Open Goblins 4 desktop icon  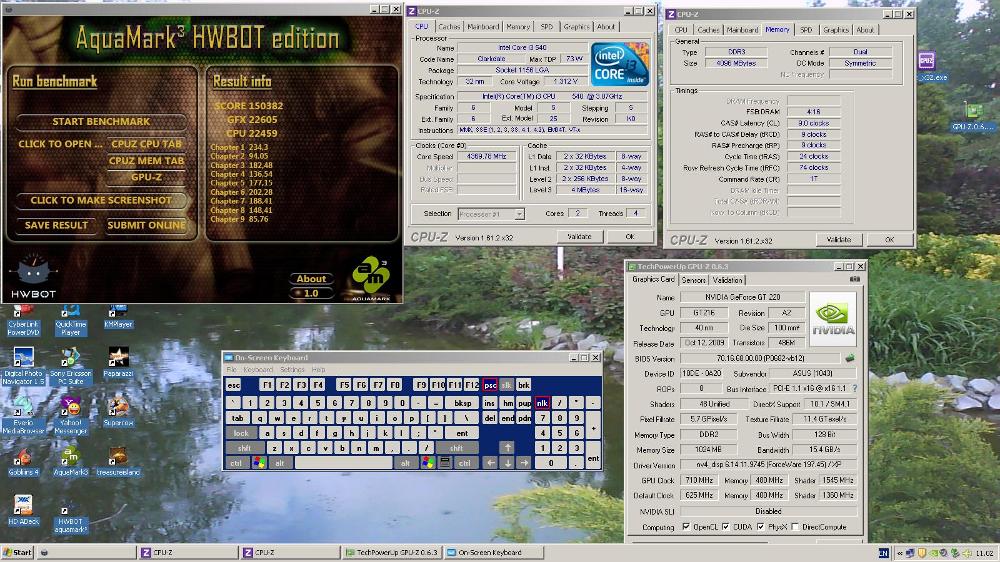tap(24, 462)
